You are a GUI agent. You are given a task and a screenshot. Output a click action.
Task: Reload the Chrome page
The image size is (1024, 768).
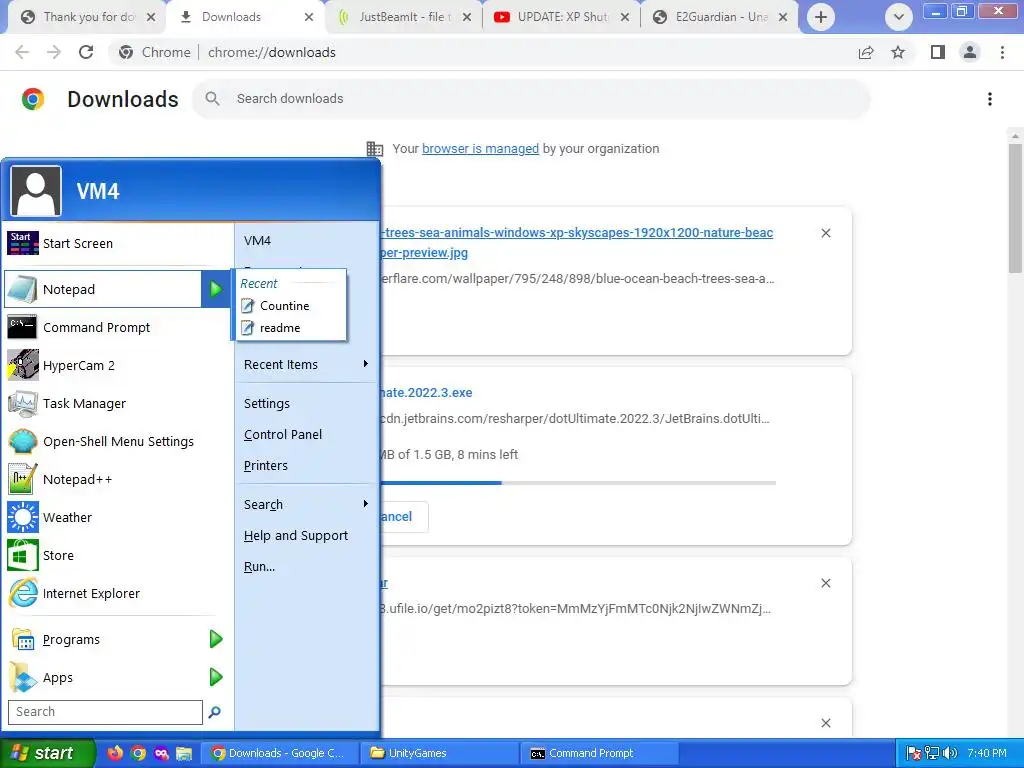pos(86,52)
